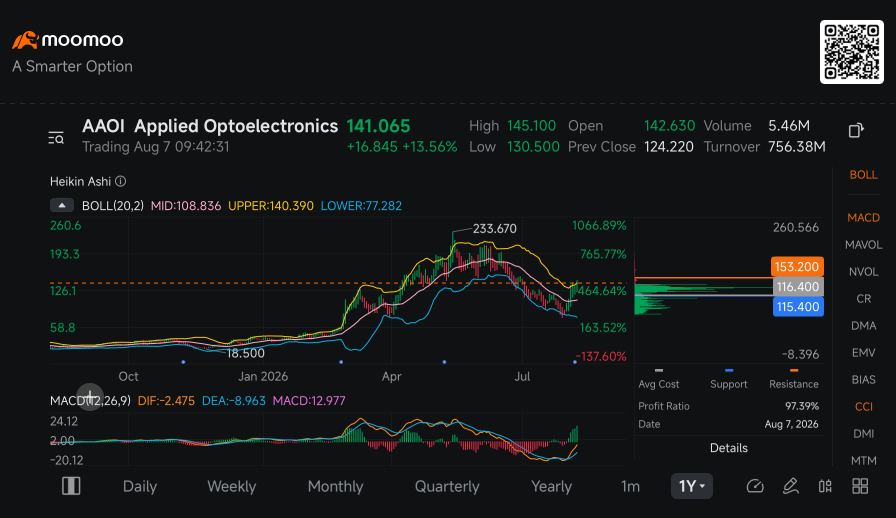Image resolution: width=896 pixels, height=518 pixels.
Task: Click the Profit Ratio 97.39% value
Action: [802, 406]
